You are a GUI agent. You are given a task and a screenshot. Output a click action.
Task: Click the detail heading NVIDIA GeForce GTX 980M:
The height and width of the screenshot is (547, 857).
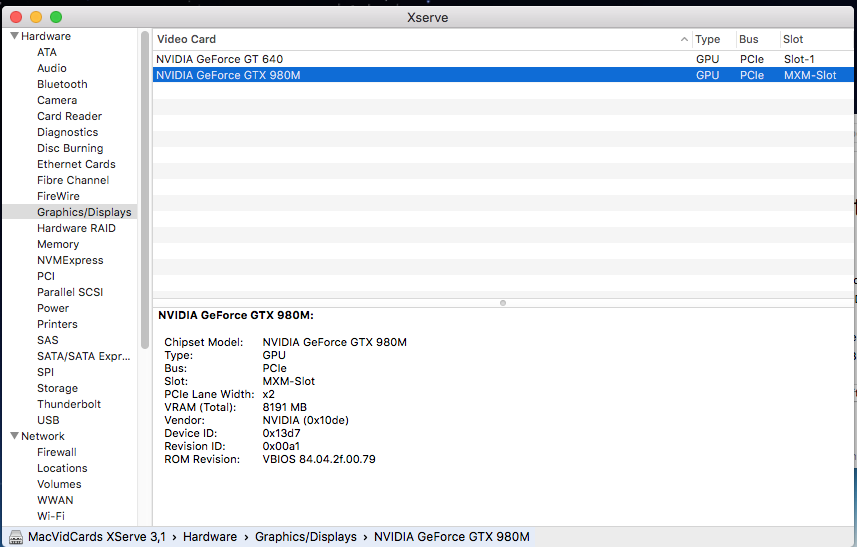pyautogui.click(x=236, y=315)
